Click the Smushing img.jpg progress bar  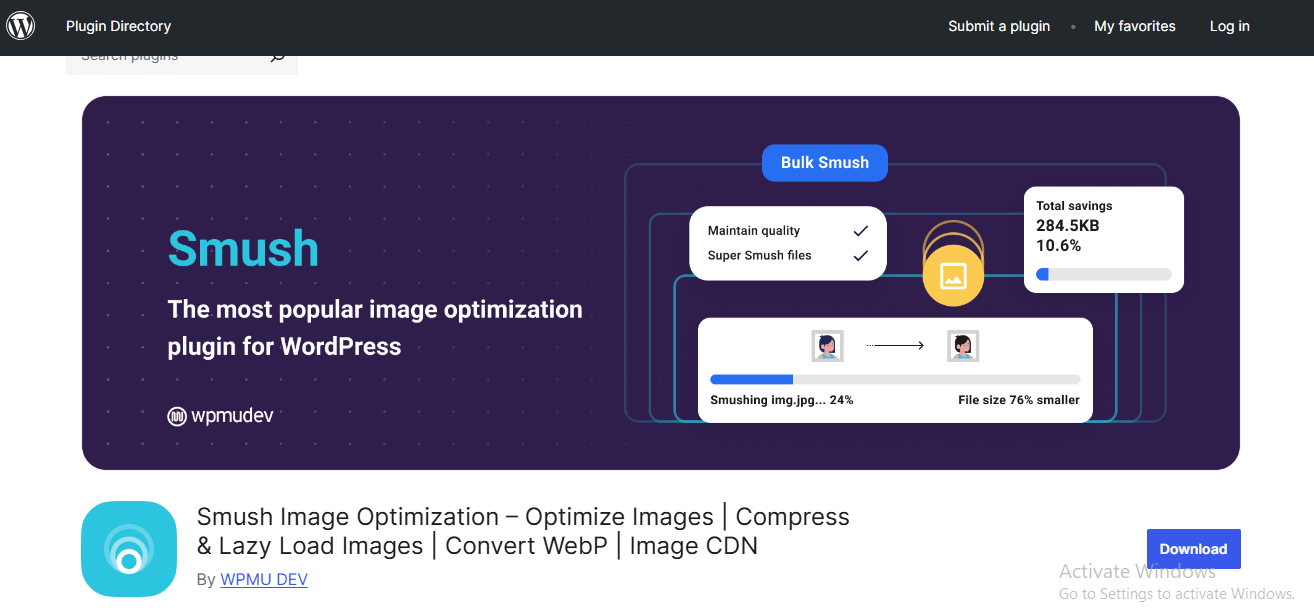[894, 380]
